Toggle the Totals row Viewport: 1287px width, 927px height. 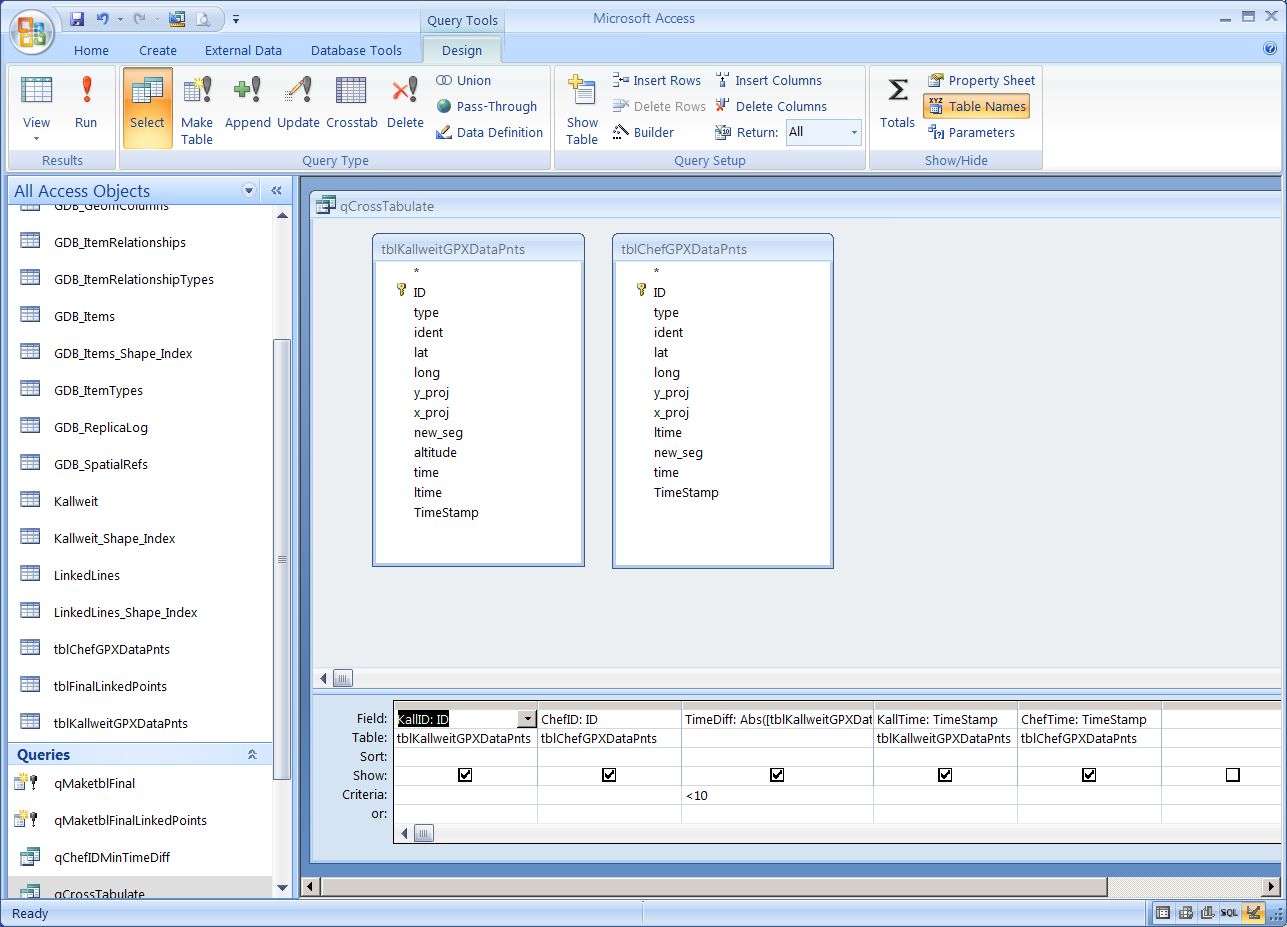pyautogui.click(x=897, y=103)
